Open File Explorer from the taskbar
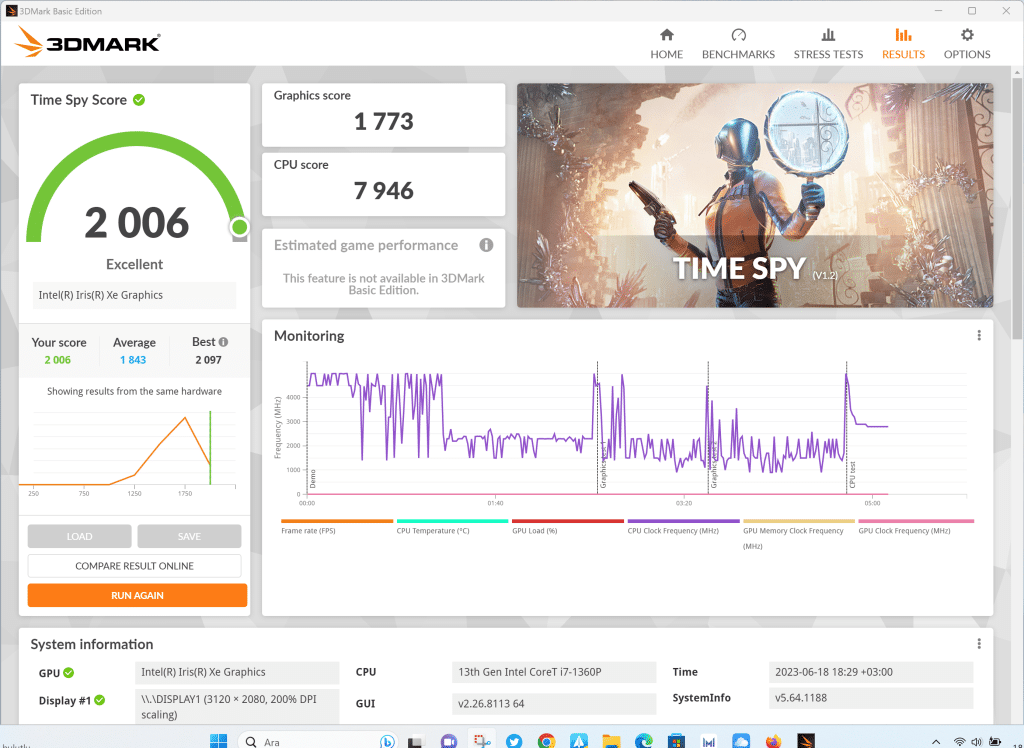This screenshot has width=1024, height=748. click(x=611, y=741)
